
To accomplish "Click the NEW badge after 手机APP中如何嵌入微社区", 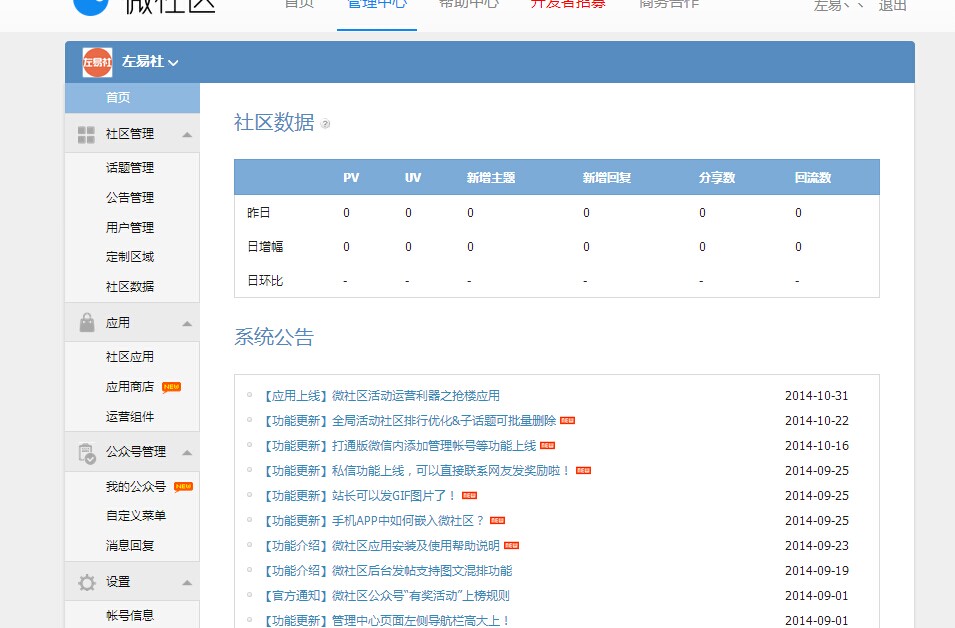I will (498, 520).
